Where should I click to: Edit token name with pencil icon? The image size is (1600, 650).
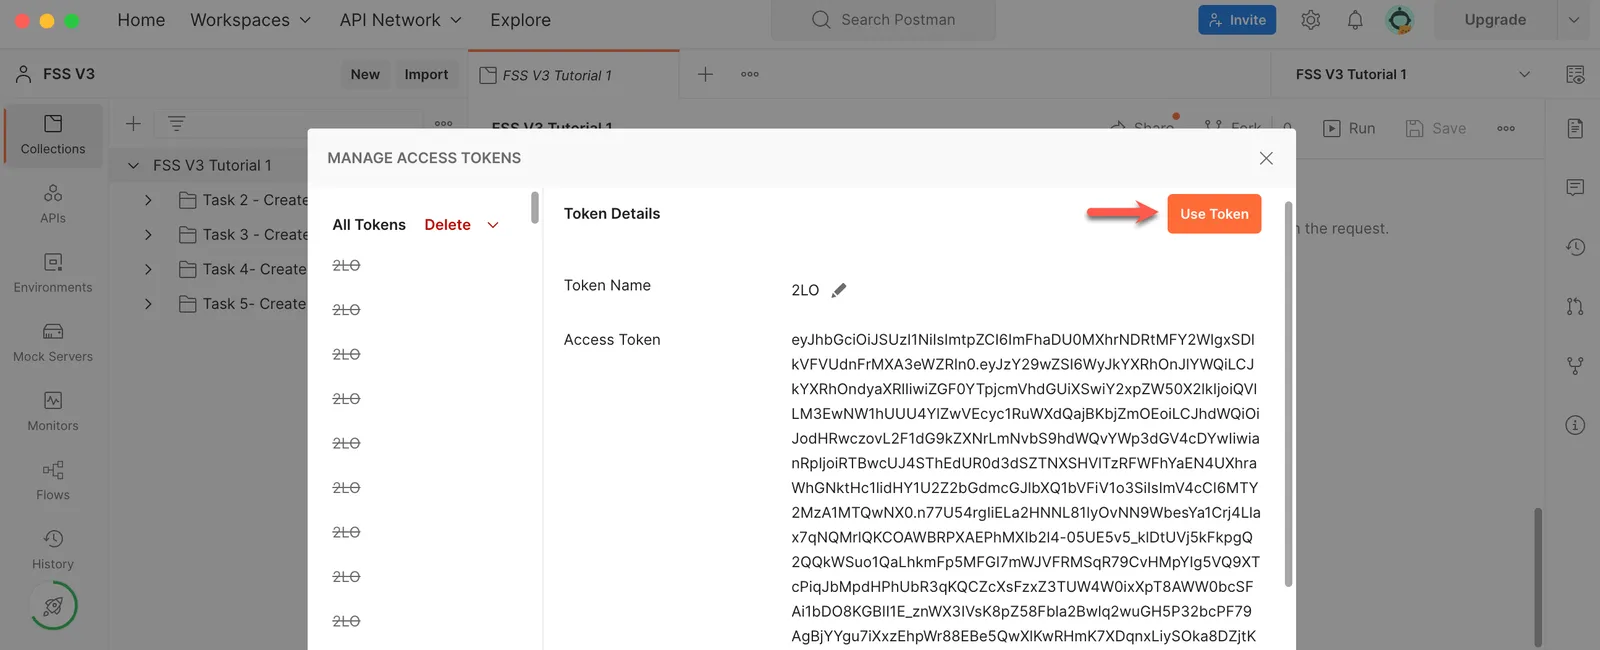pyautogui.click(x=839, y=290)
